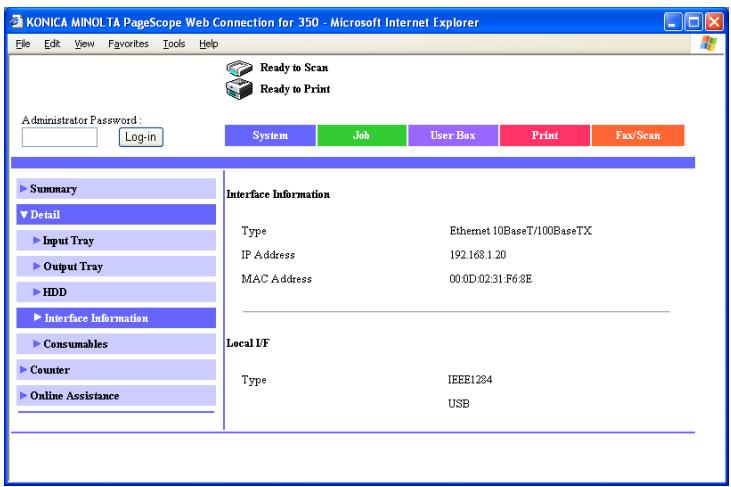The height and width of the screenshot is (487, 731).
Task: Click the Counter arrow triangle
Action: pyautogui.click(x=23, y=369)
